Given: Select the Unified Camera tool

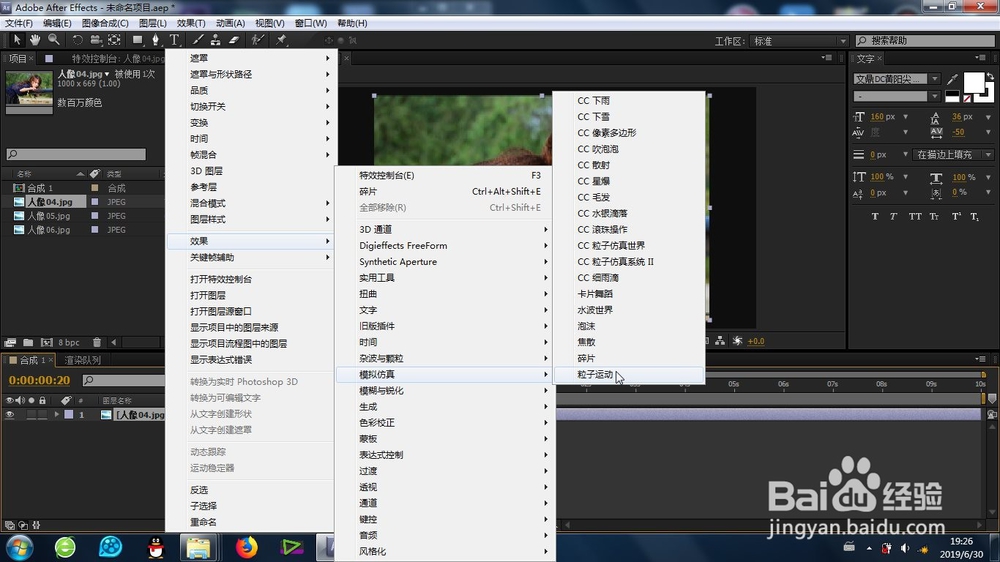Looking at the screenshot, I should point(96,40).
